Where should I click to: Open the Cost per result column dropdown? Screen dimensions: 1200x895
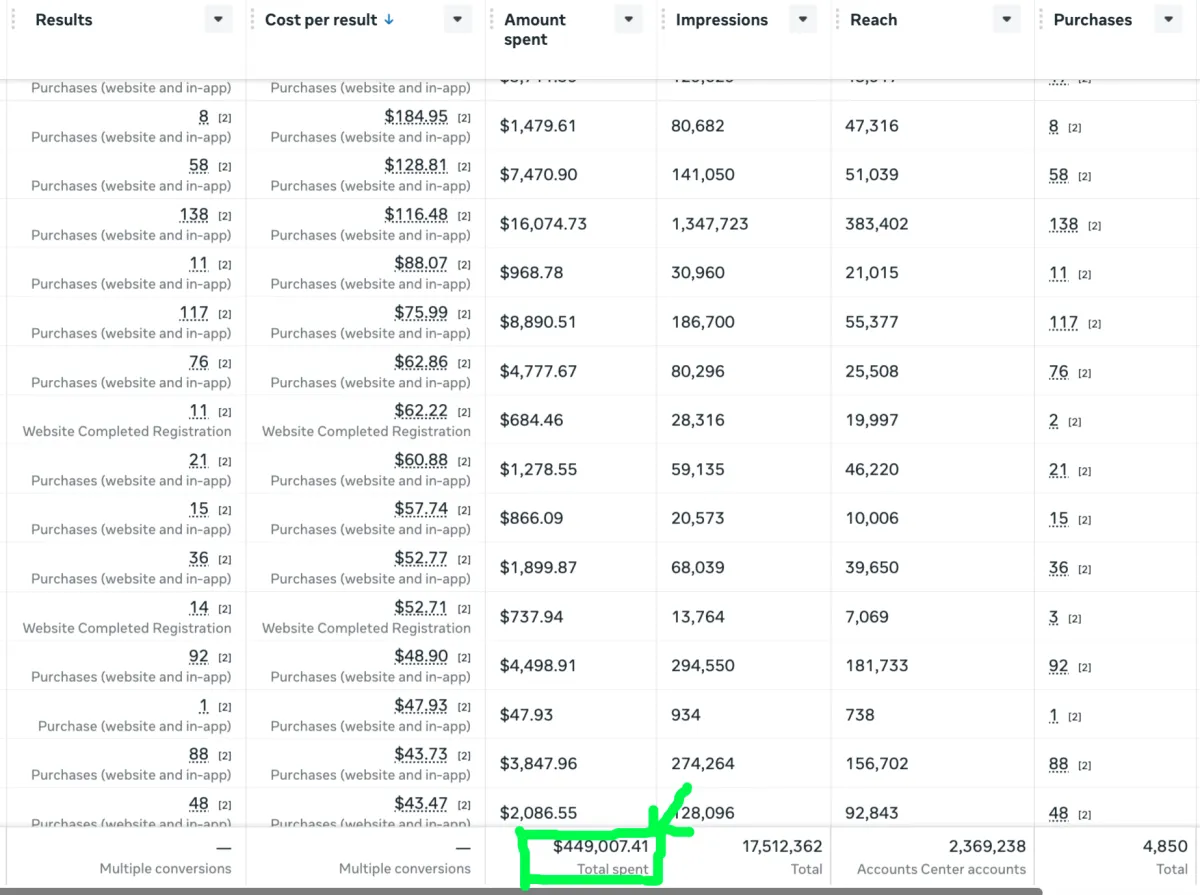[x=457, y=20]
